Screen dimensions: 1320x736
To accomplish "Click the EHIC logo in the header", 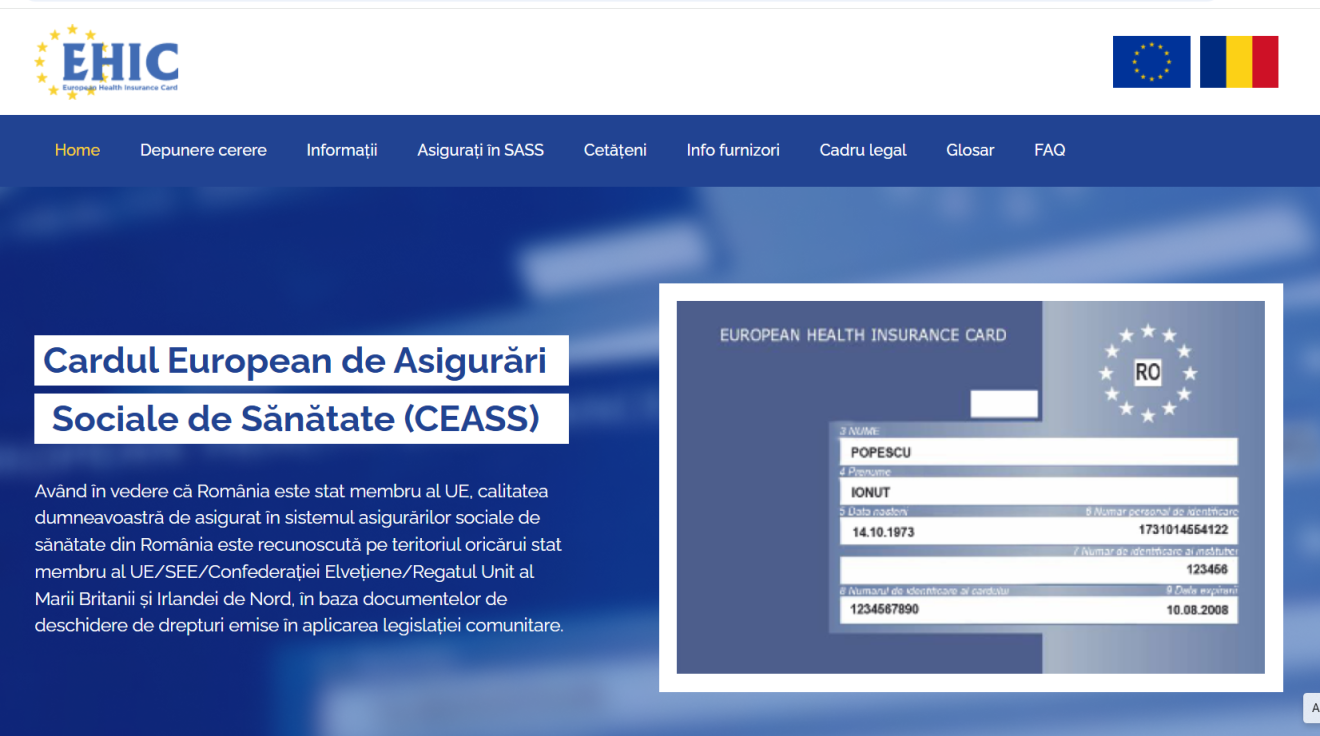I will click(x=106, y=62).
